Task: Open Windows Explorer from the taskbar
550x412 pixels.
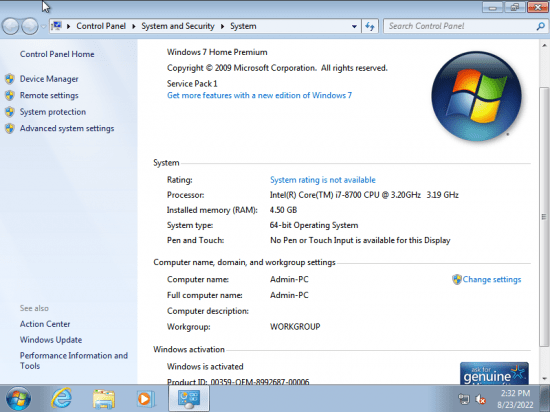Action: (104, 399)
